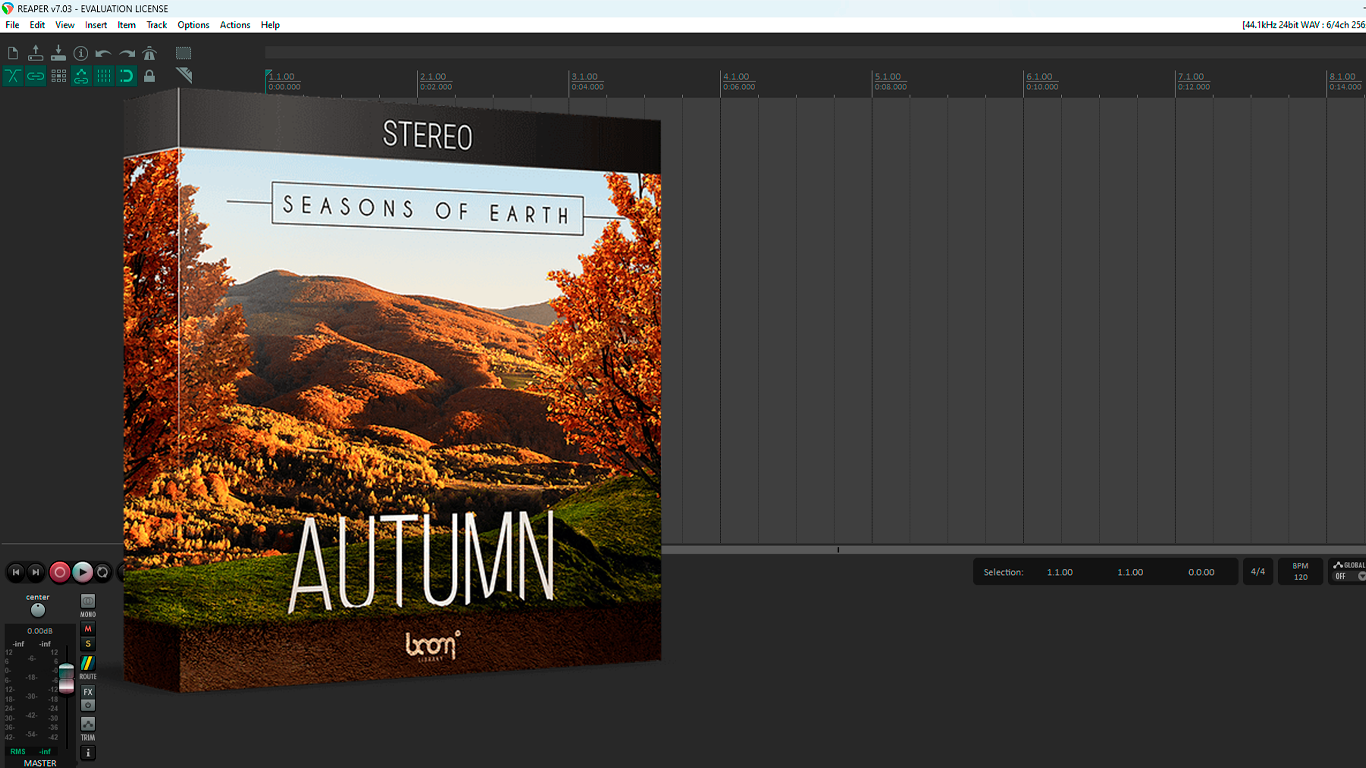Click the horizontal scrollbar below the arrange view
This screenshot has width=1366, height=768.
(x=1013, y=549)
